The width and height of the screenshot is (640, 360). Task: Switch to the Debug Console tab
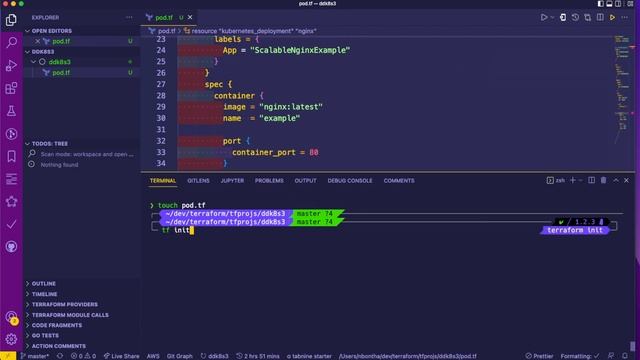point(350,181)
